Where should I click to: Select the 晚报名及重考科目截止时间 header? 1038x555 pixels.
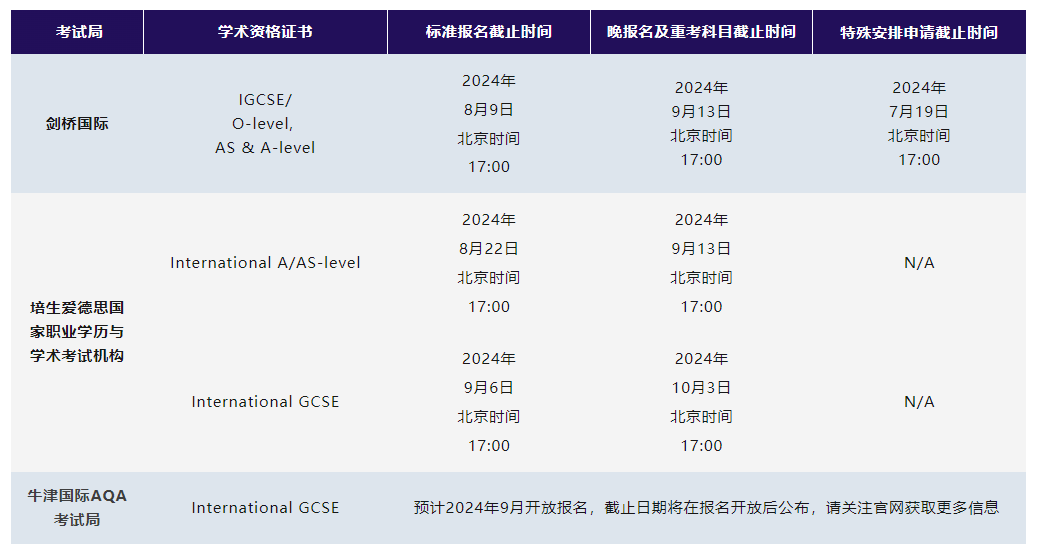pos(701,32)
